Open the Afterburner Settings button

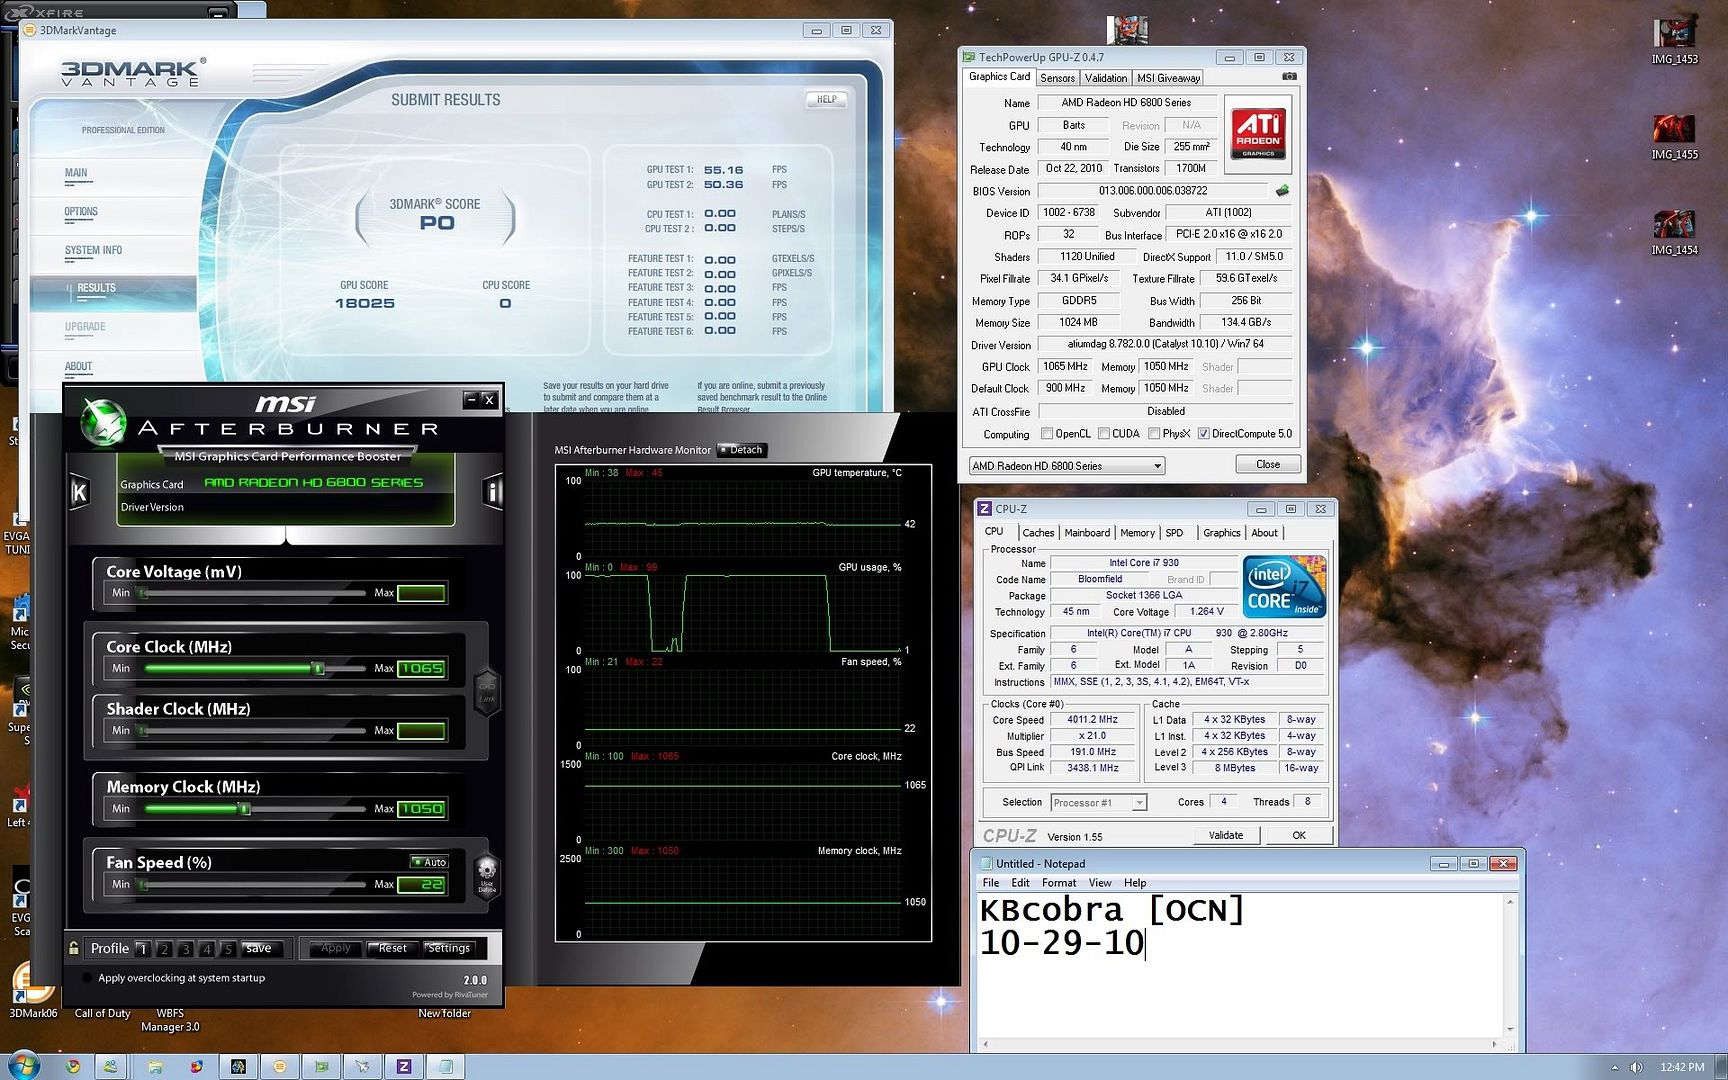449,948
